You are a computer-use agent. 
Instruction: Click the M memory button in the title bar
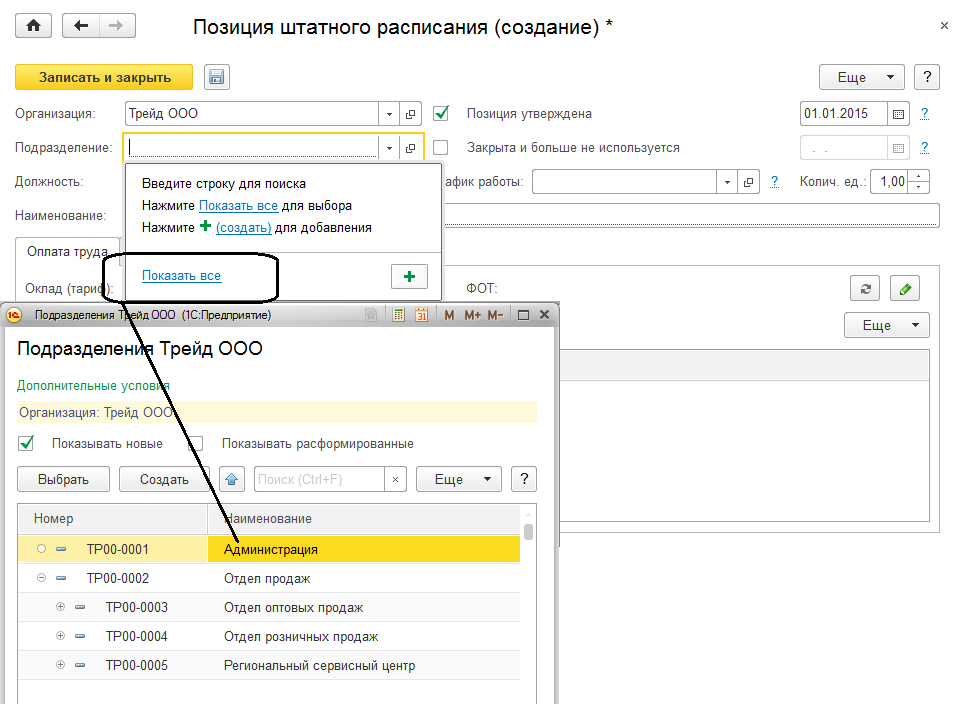tap(449, 315)
